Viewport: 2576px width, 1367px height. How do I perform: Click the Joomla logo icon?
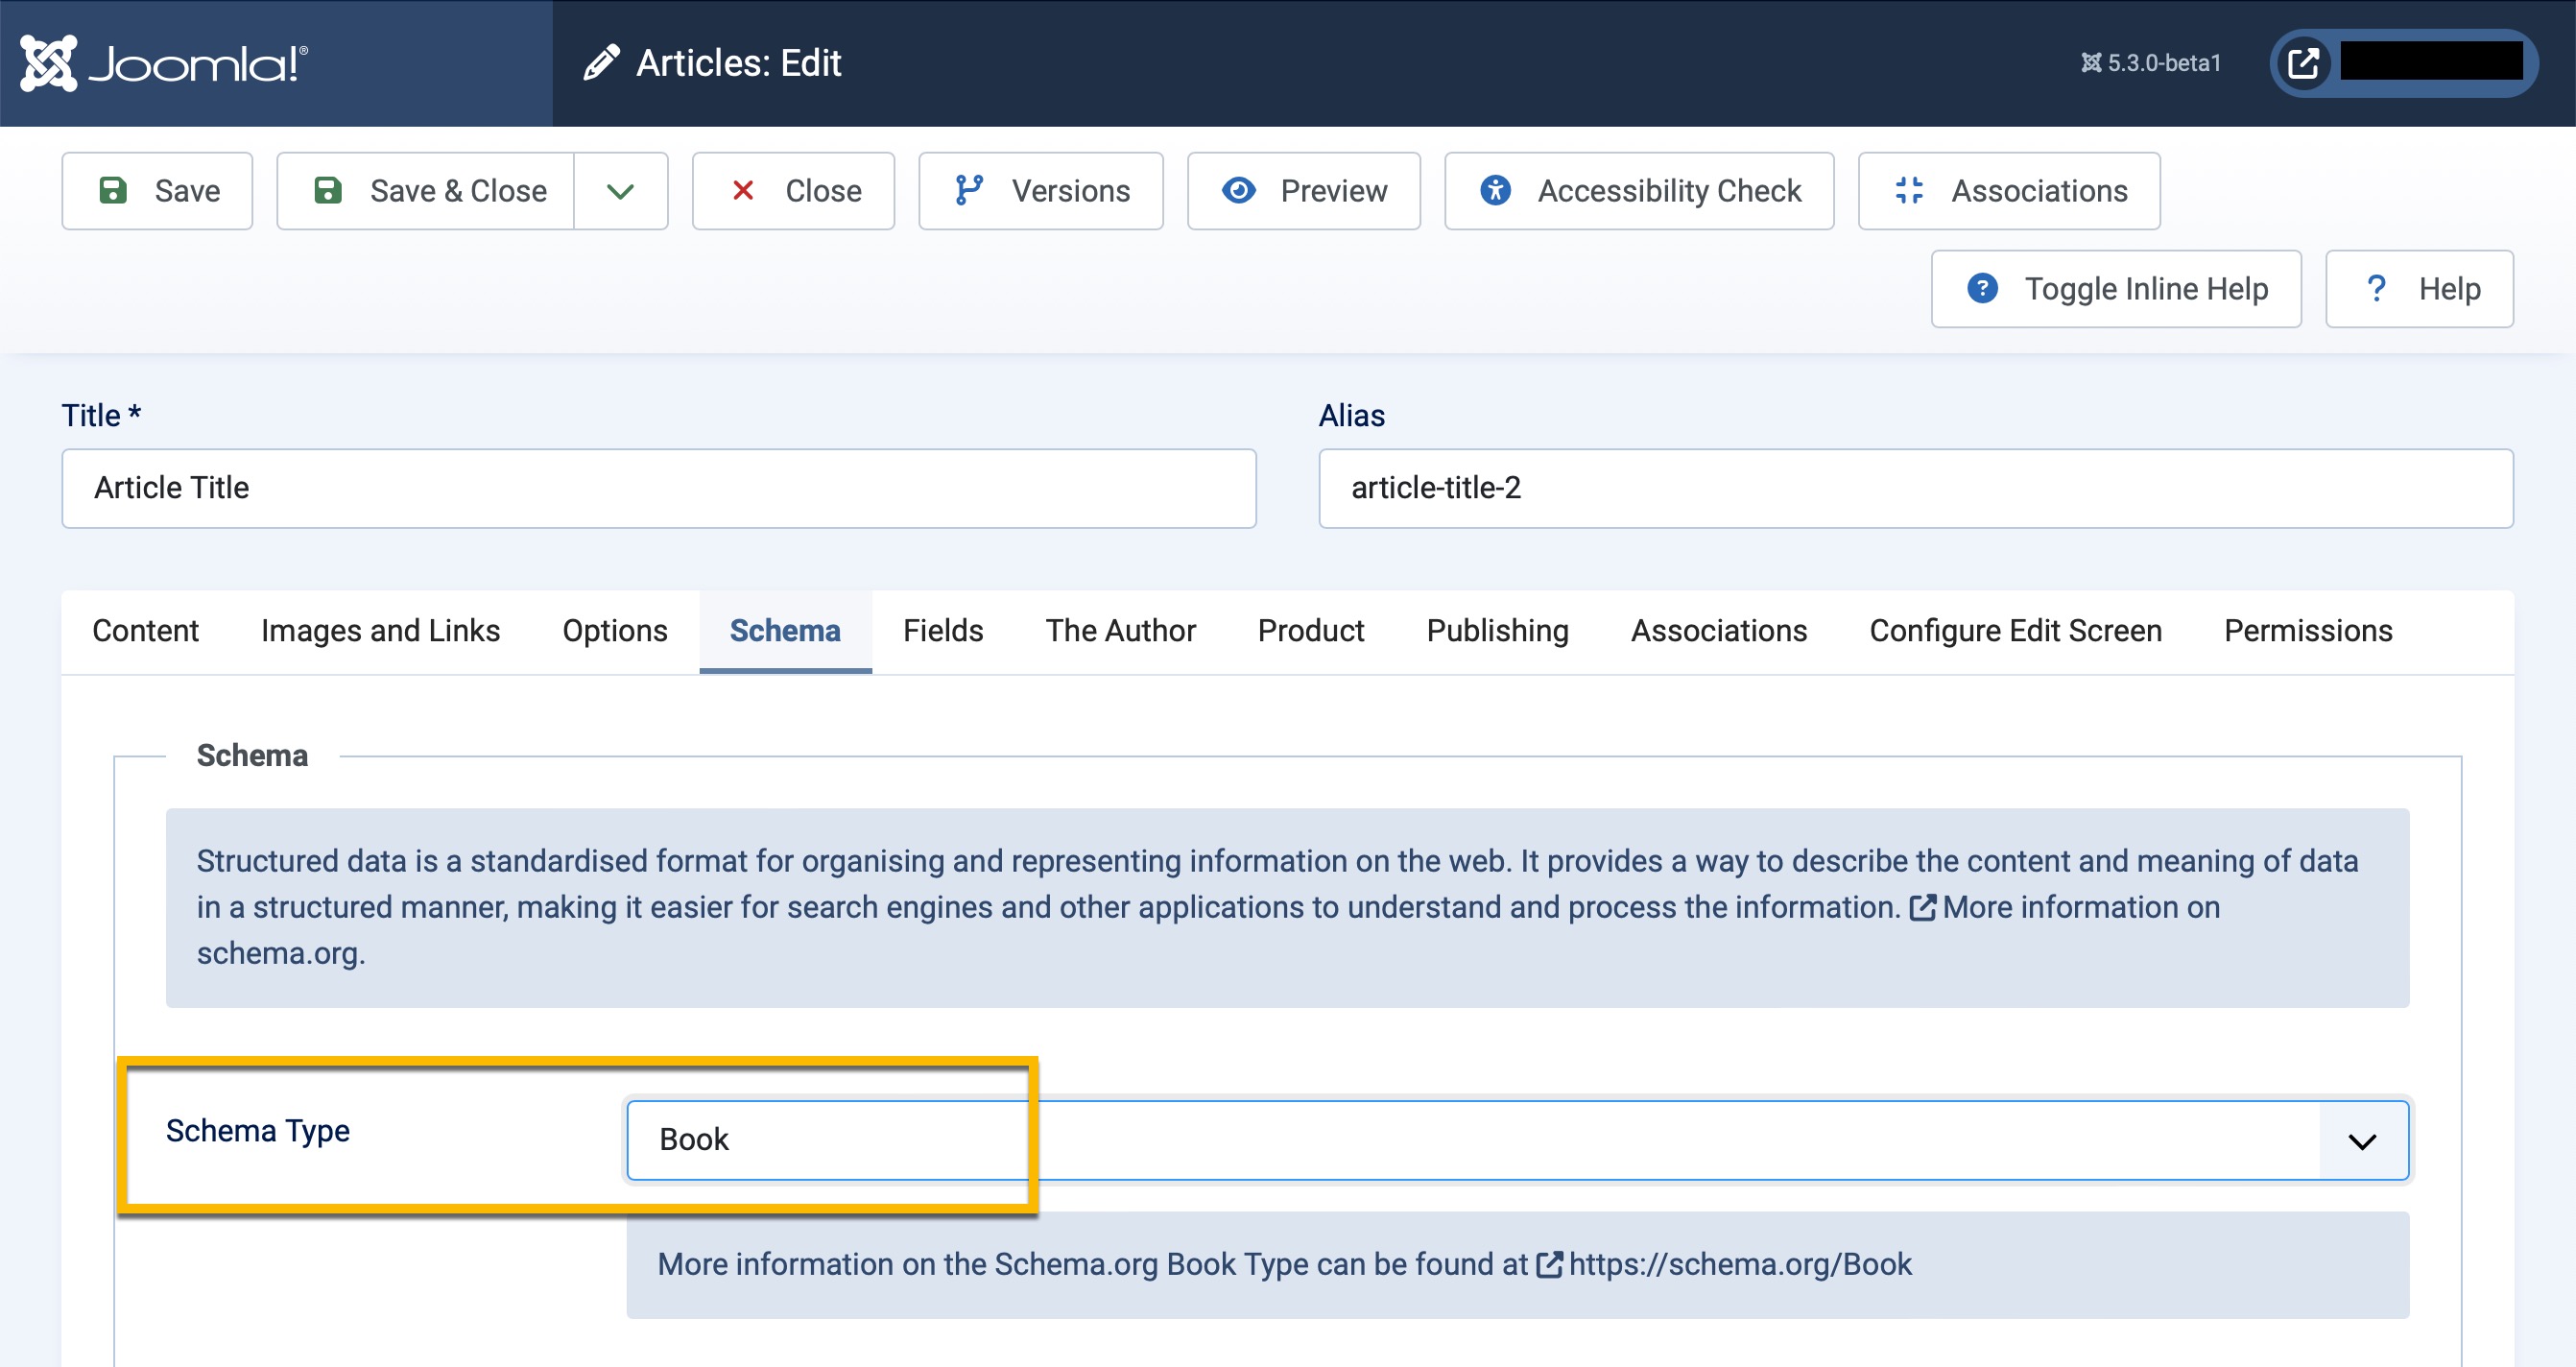click(48, 63)
